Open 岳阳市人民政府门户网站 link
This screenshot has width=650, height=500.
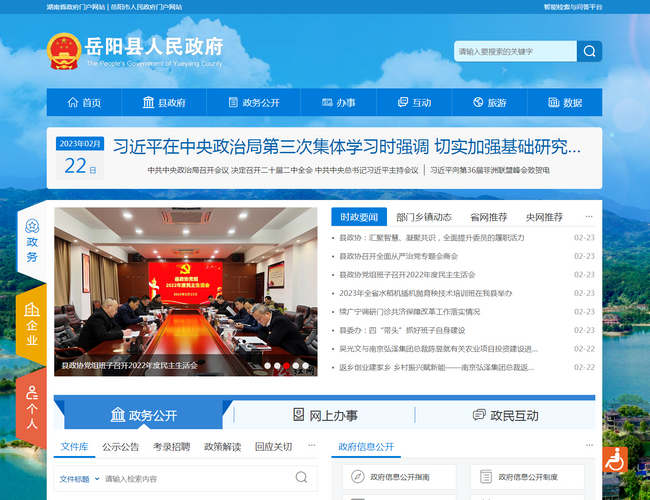point(146,7)
